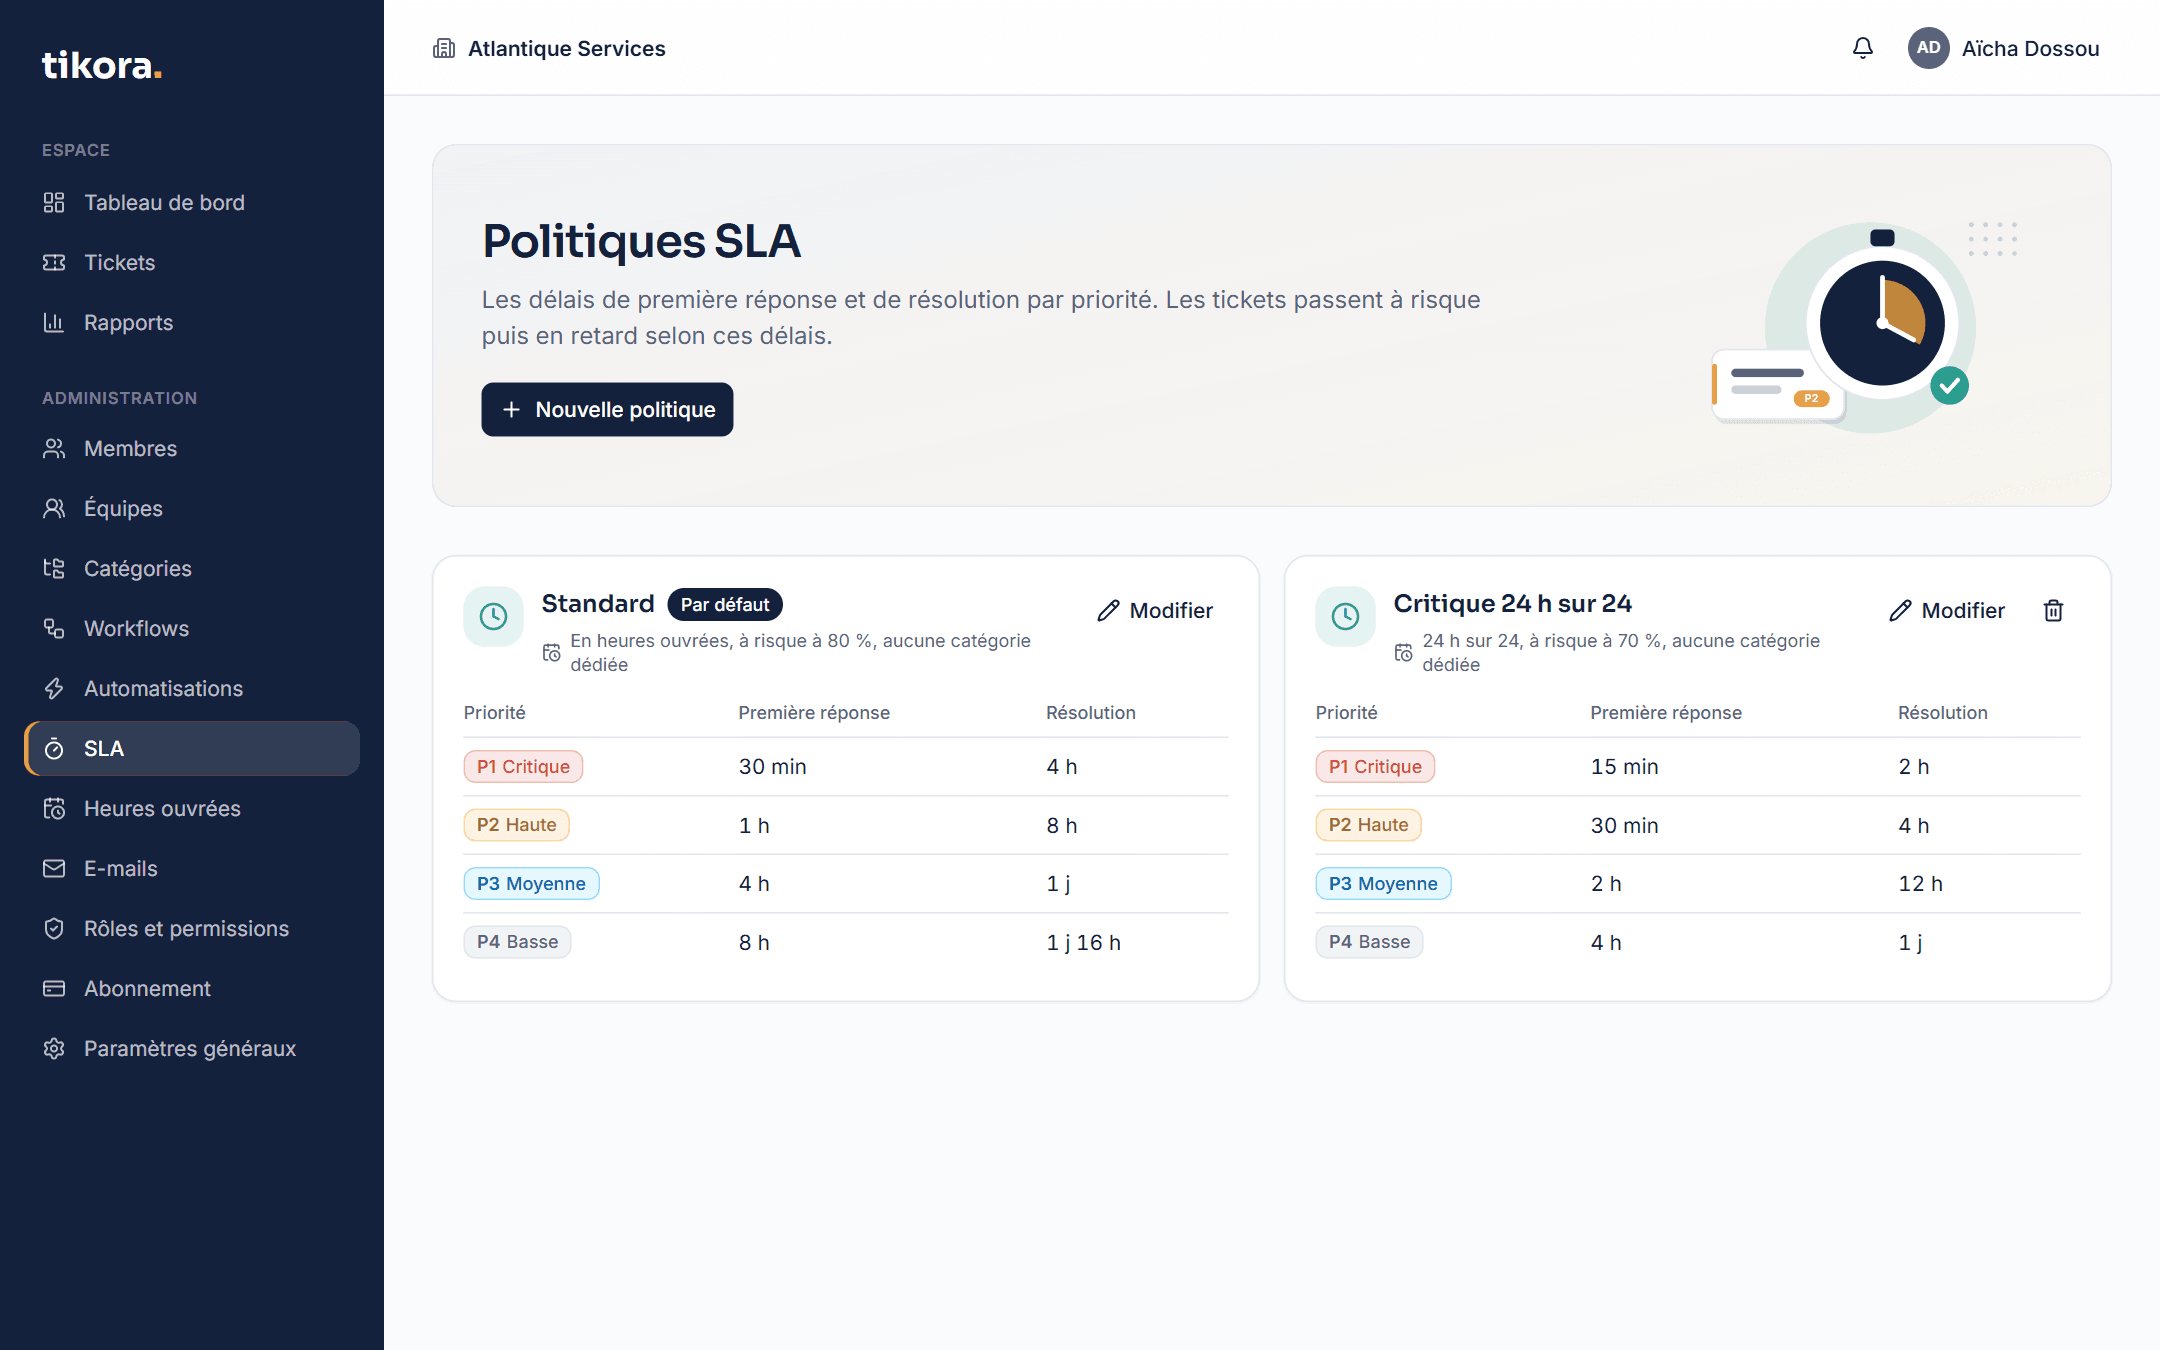Image resolution: width=2160 pixels, height=1350 pixels.
Task: Click the '15 min' first response value
Action: point(1625,766)
